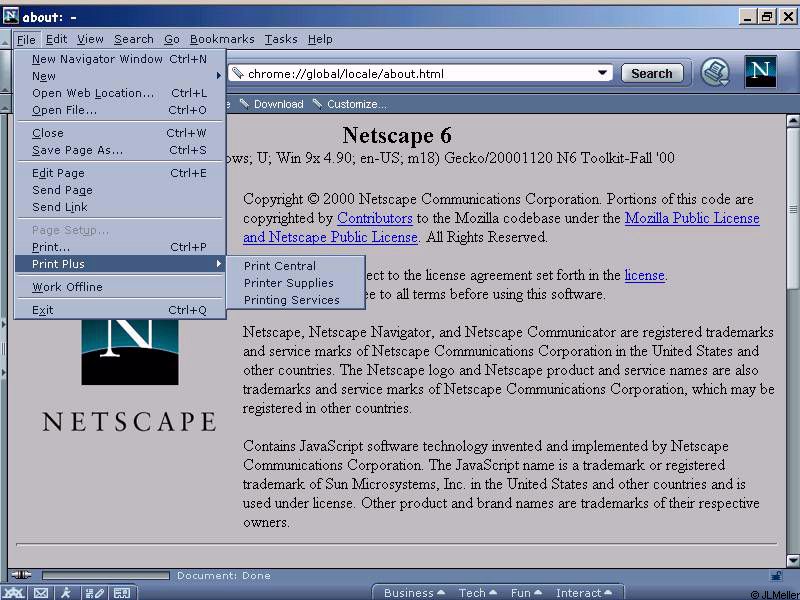Click the vertical scrollbar down arrow

point(793,561)
